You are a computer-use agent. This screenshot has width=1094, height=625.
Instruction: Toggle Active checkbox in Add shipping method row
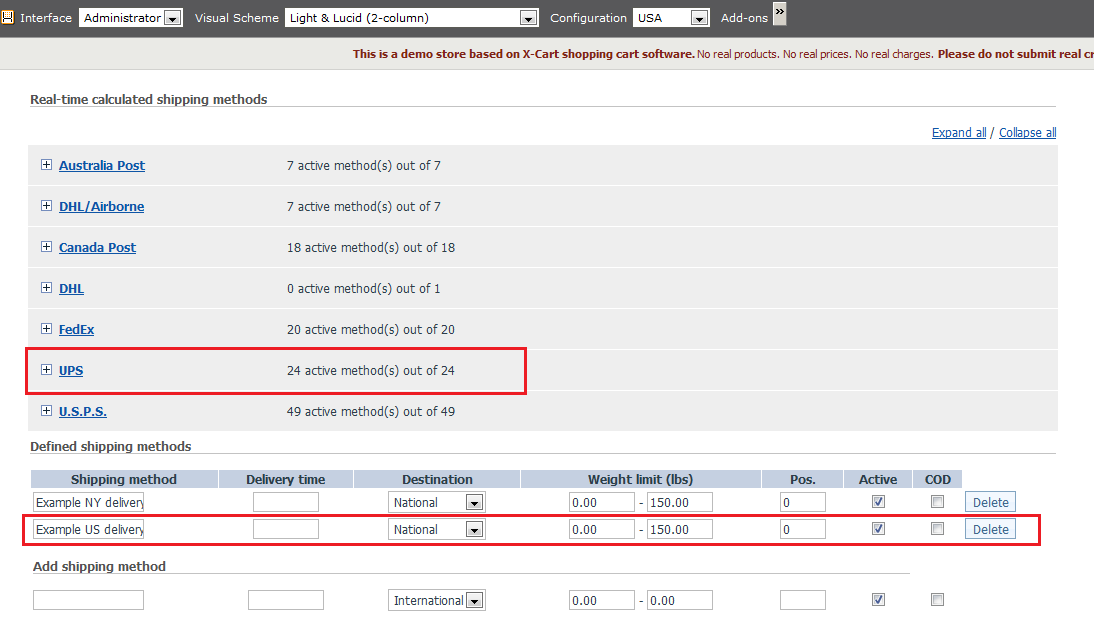(x=878, y=600)
